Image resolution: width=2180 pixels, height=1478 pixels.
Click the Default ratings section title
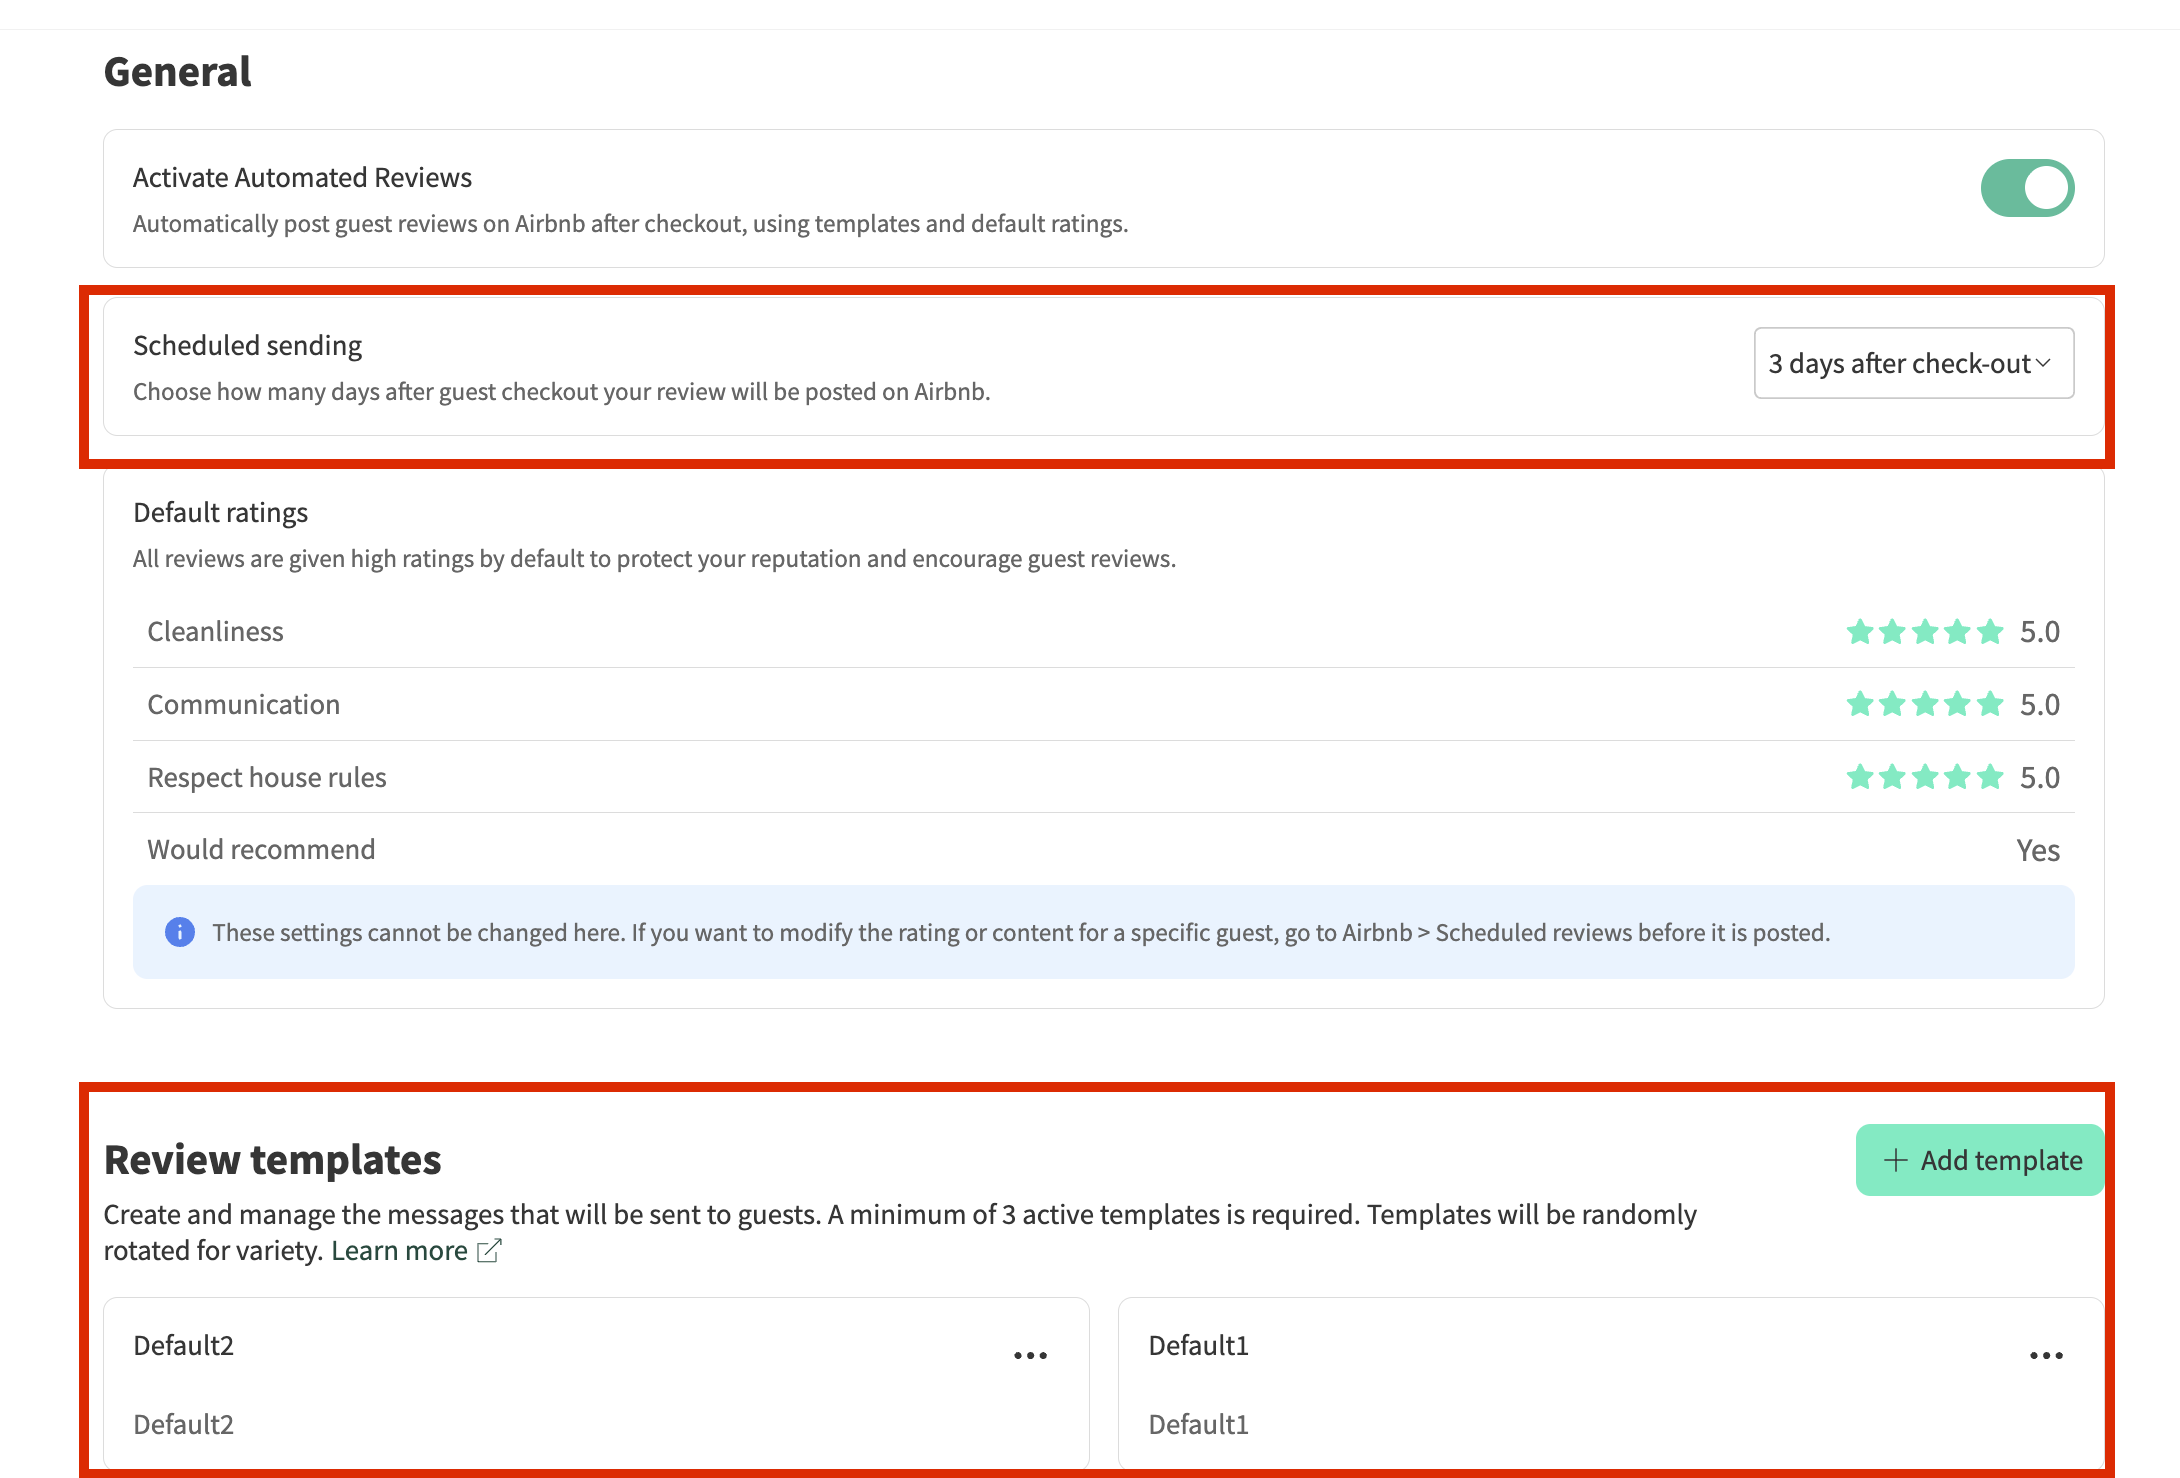coord(220,513)
